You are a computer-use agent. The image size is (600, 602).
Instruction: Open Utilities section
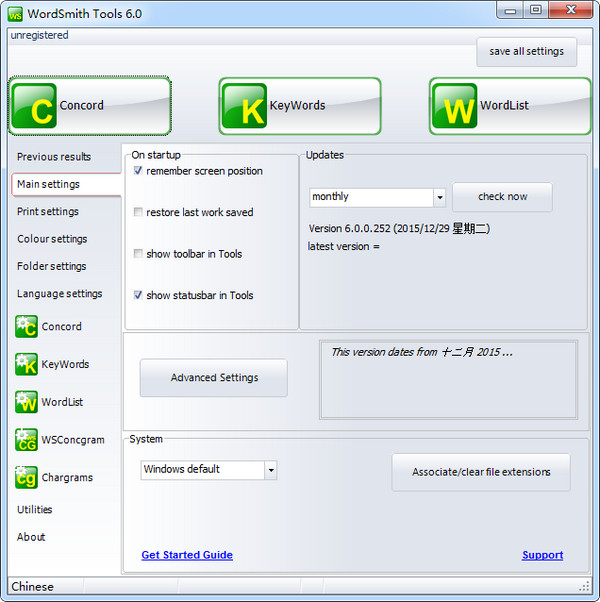(x=35, y=509)
